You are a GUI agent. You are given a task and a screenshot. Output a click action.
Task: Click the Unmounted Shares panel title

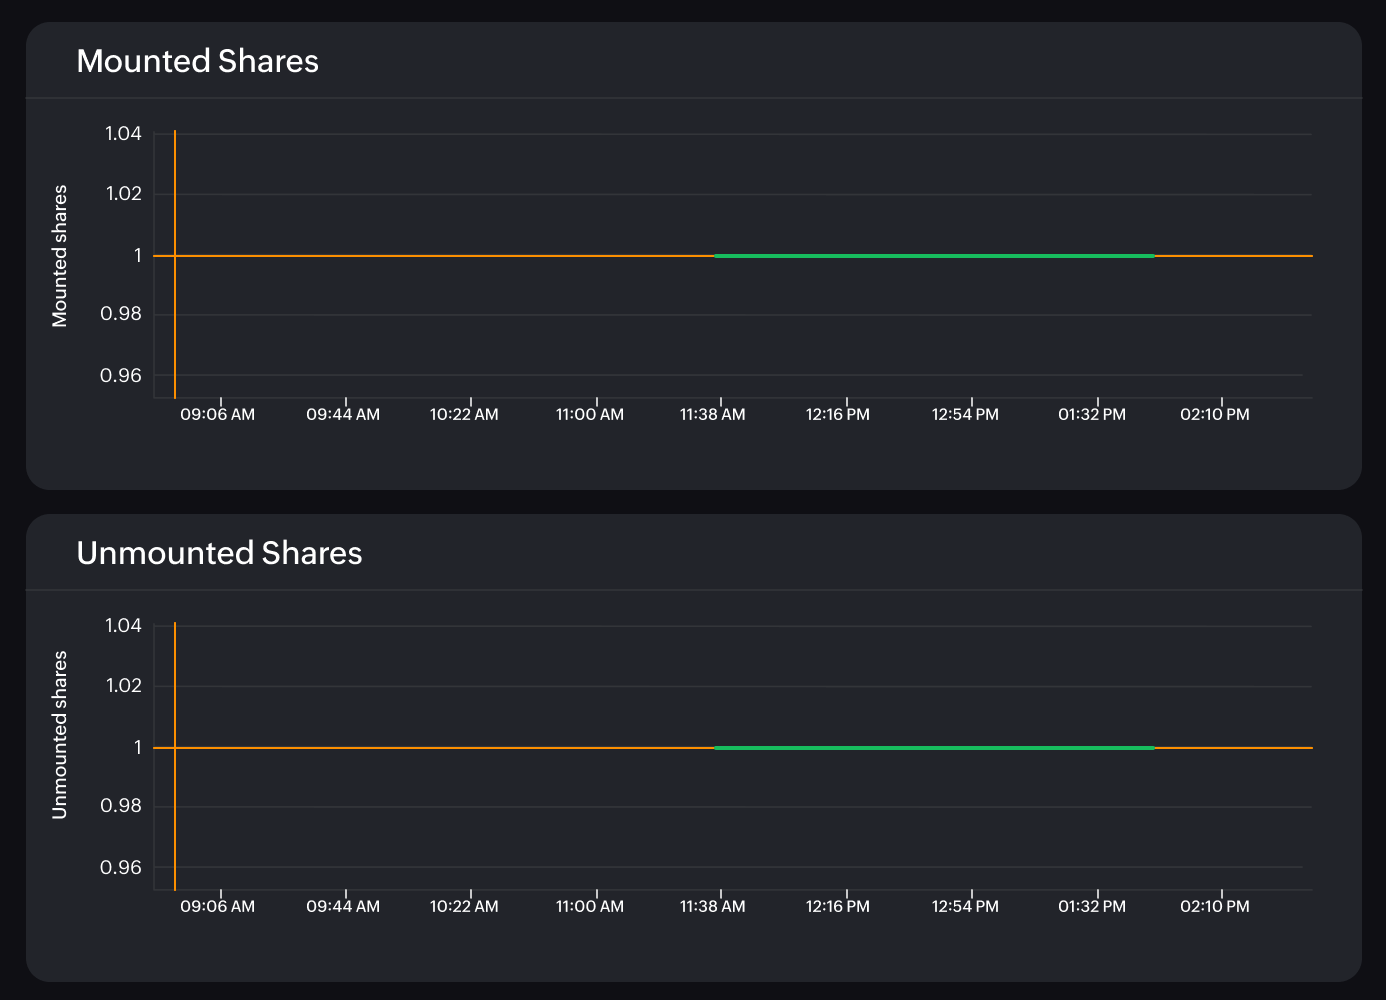click(x=219, y=553)
